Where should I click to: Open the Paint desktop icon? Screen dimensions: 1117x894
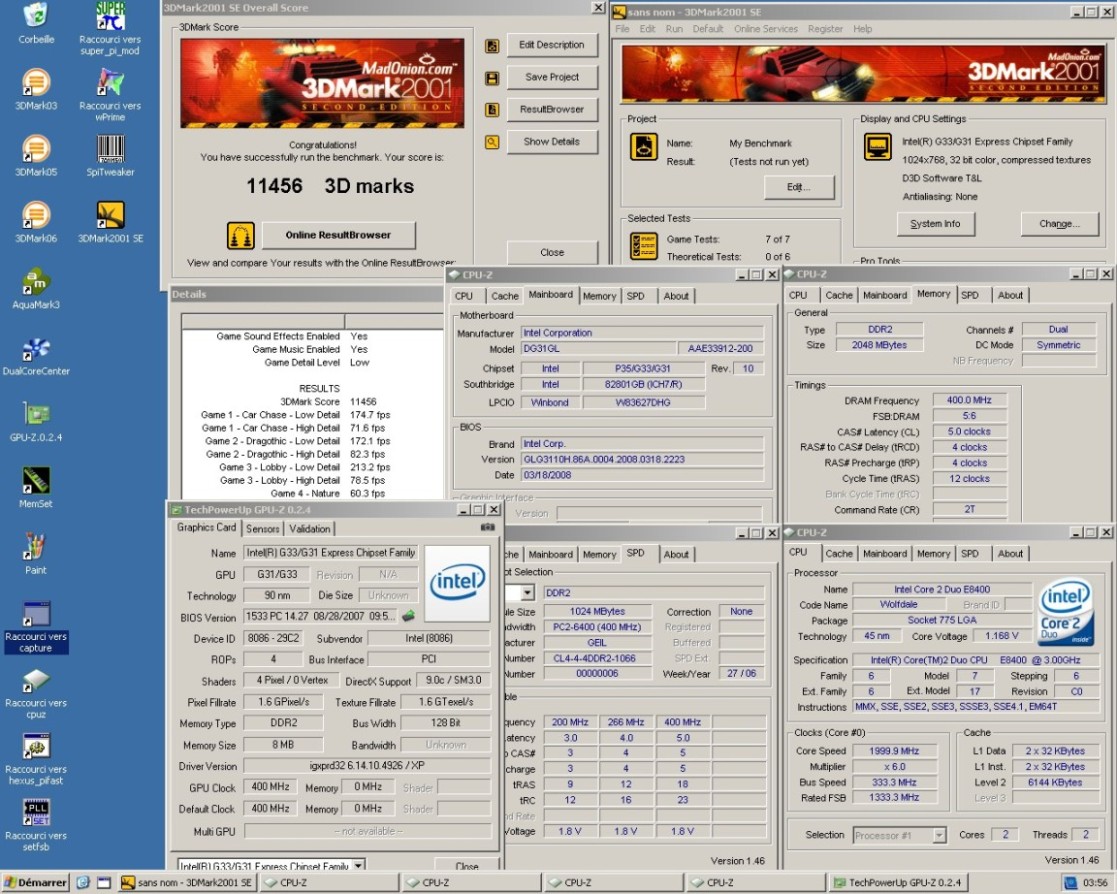click(x=36, y=546)
